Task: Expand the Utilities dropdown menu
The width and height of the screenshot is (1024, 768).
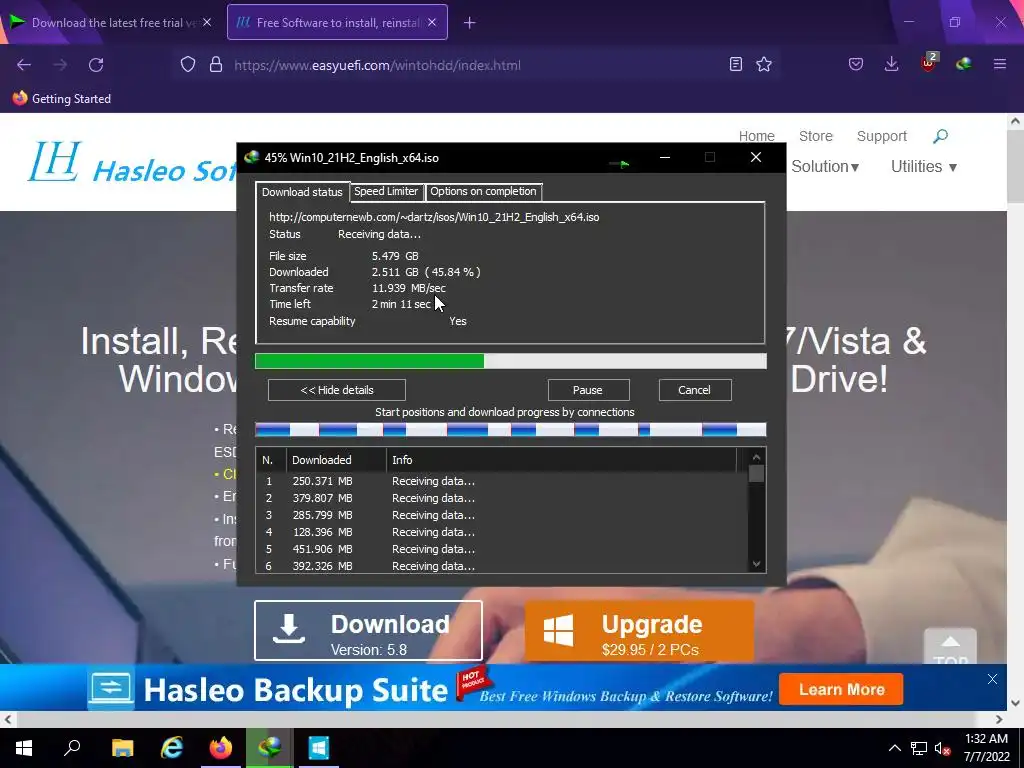Action: (923, 167)
